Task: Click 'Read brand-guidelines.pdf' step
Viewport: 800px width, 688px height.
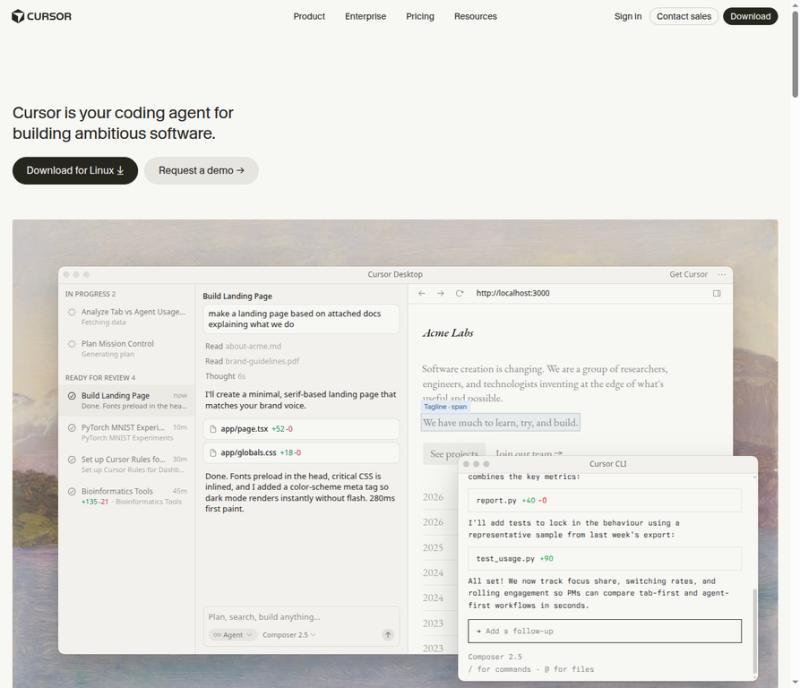Action: [x=252, y=361]
